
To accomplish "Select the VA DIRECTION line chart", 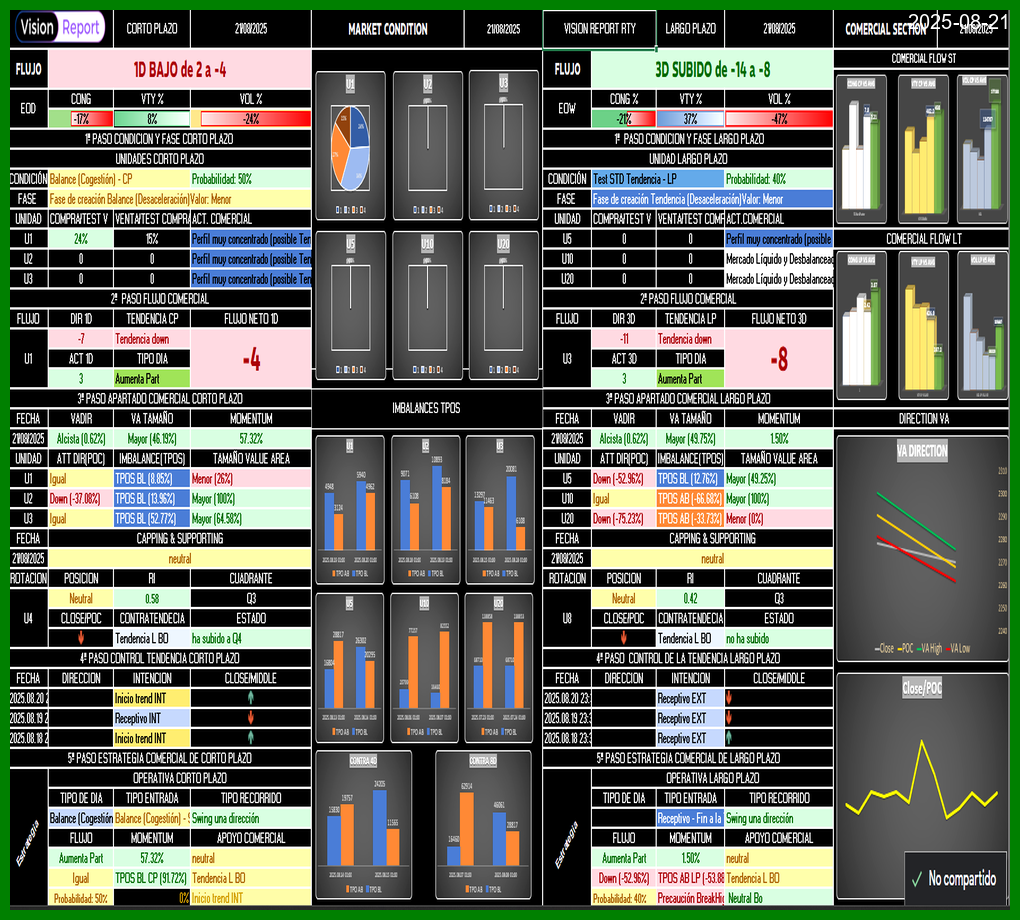I will 922,549.
